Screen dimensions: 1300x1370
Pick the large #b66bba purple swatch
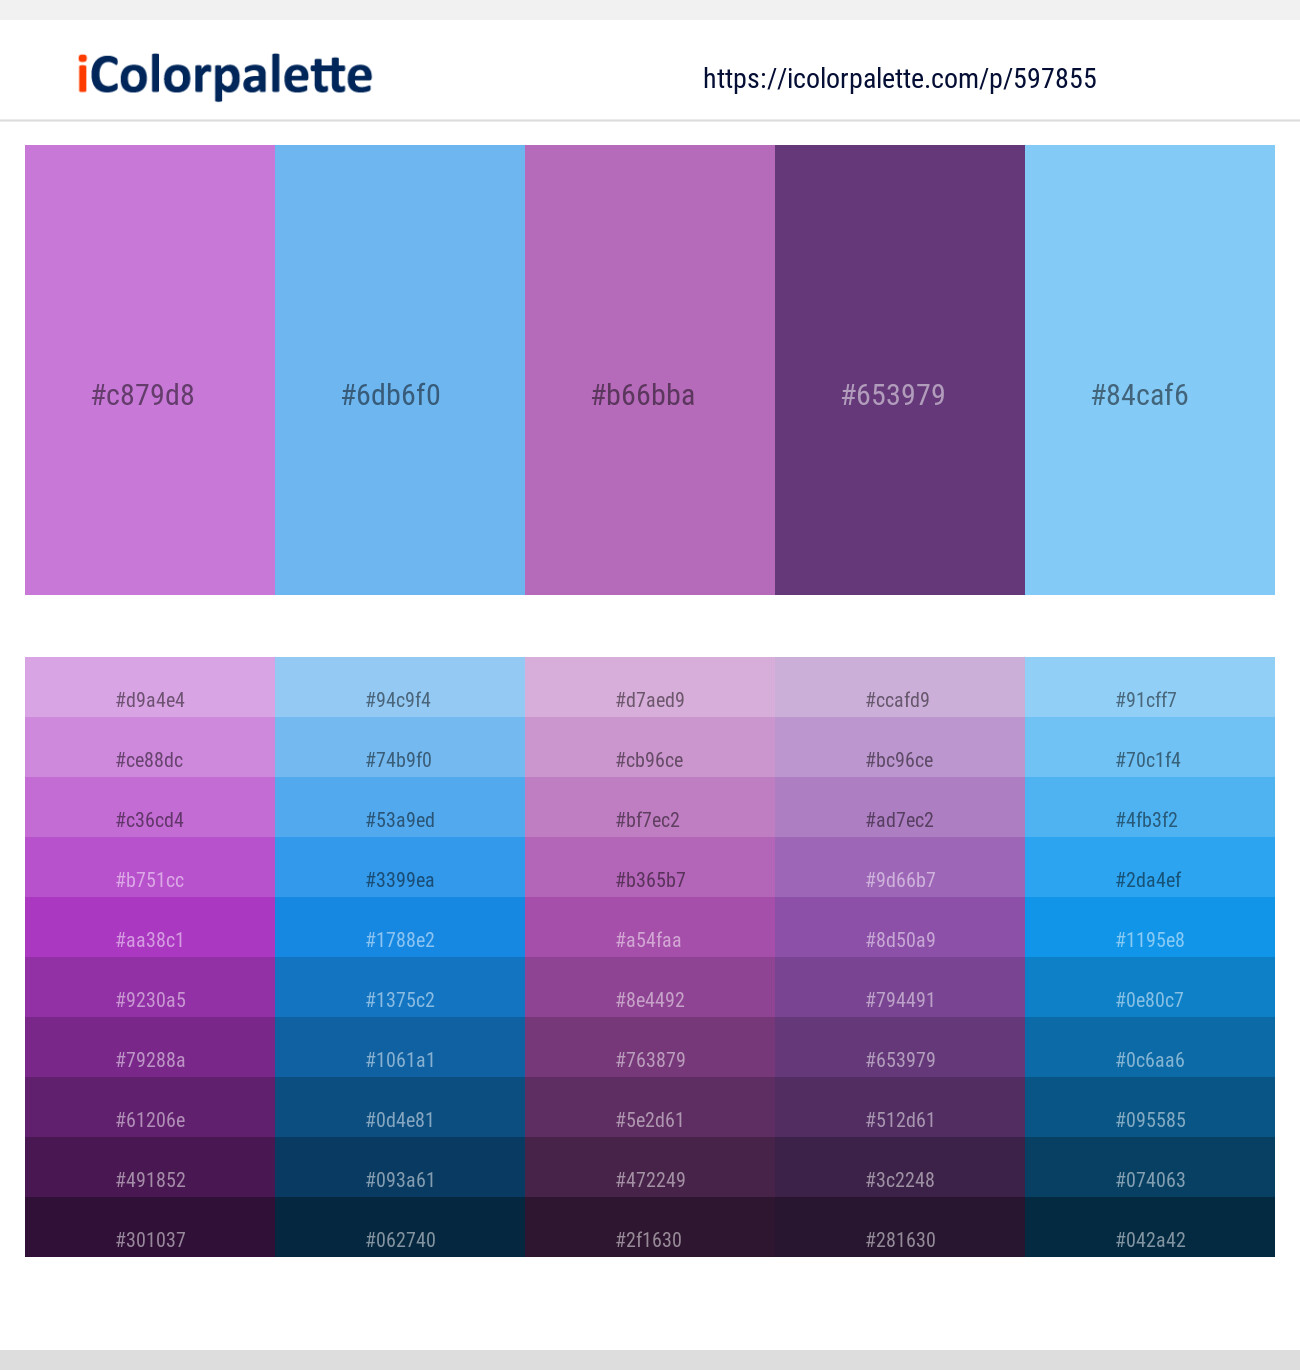click(x=650, y=370)
